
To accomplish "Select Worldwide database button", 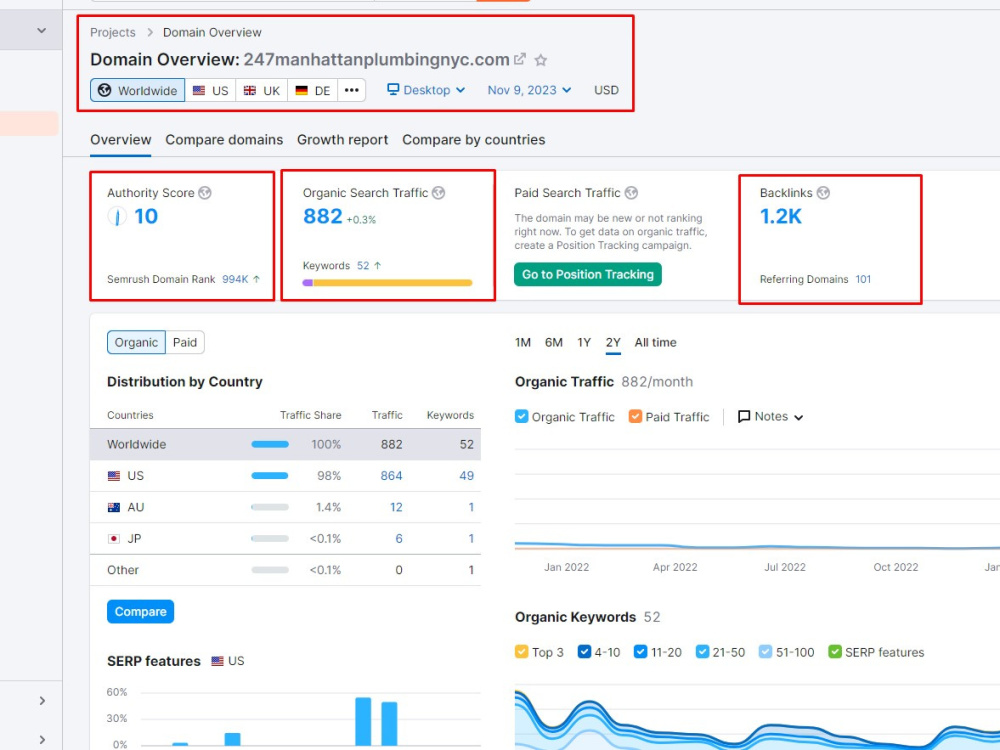I will [138, 90].
